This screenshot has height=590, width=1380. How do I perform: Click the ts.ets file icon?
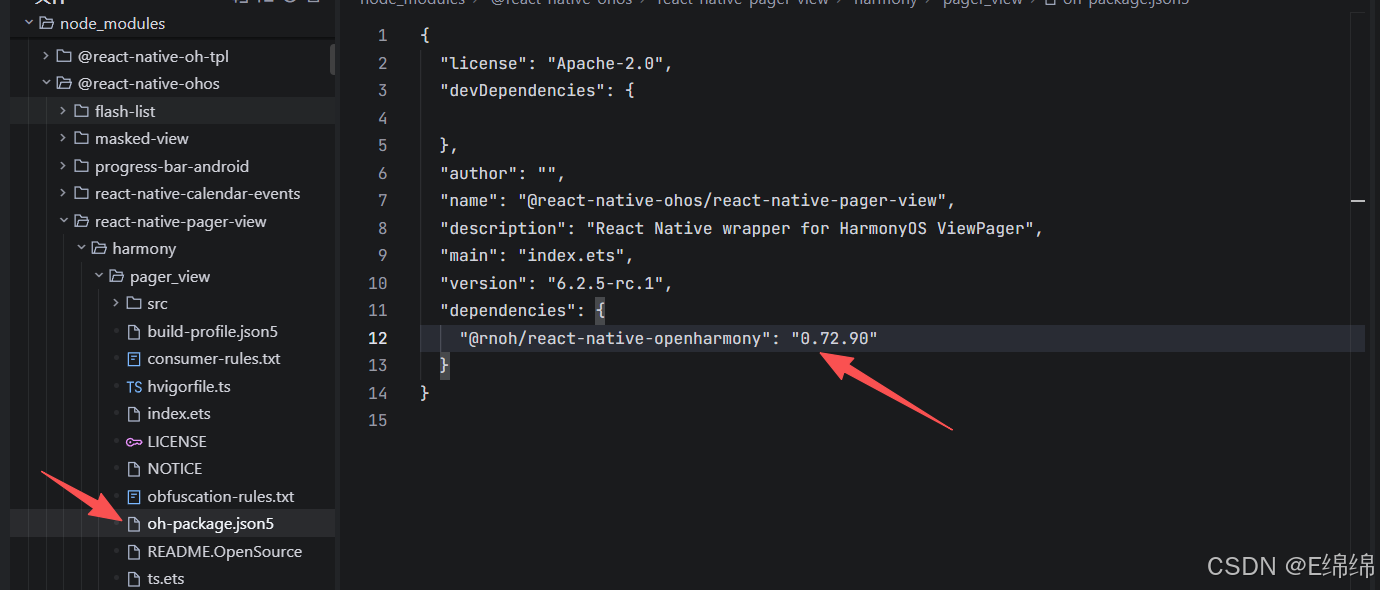coord(134,578)
